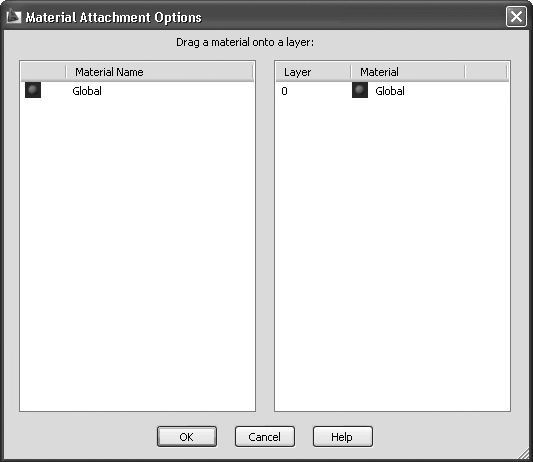Viewport: 533px width, 462px height.
Task: Click the AutoCAD icon in the title bar
Action: (x=14, y=17)
